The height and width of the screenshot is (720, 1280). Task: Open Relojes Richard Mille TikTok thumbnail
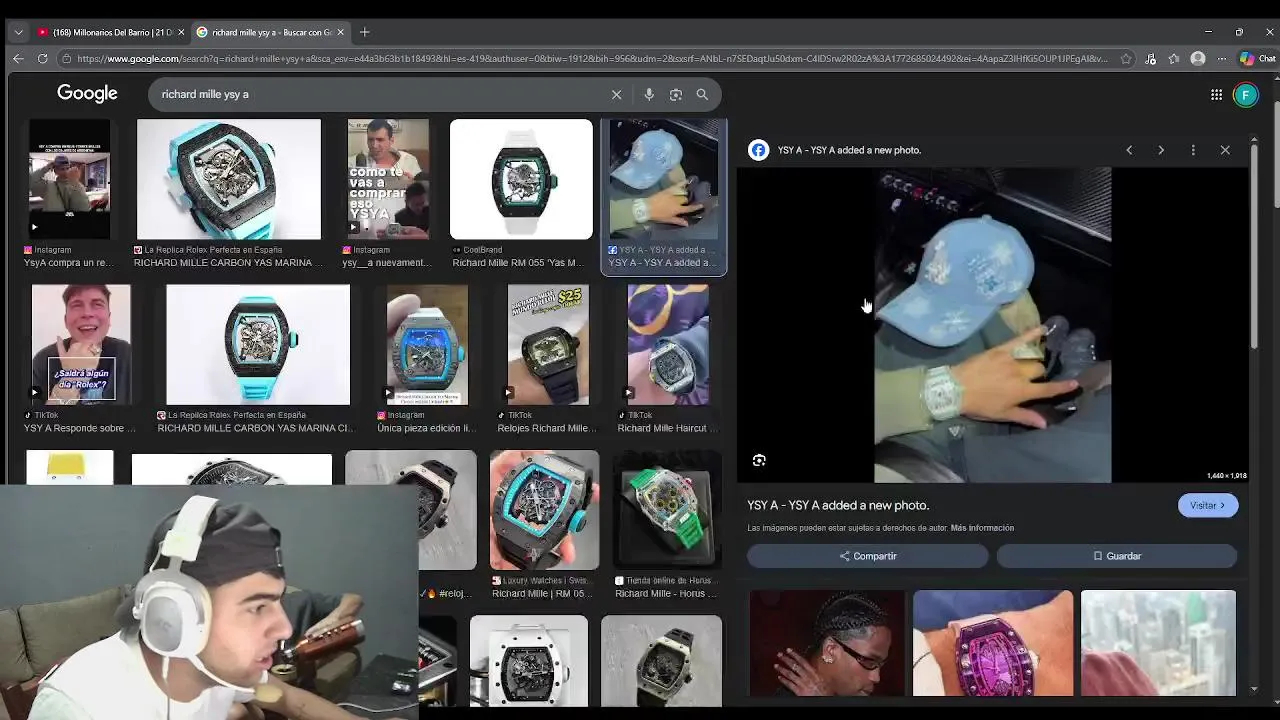tap(548, 344)
